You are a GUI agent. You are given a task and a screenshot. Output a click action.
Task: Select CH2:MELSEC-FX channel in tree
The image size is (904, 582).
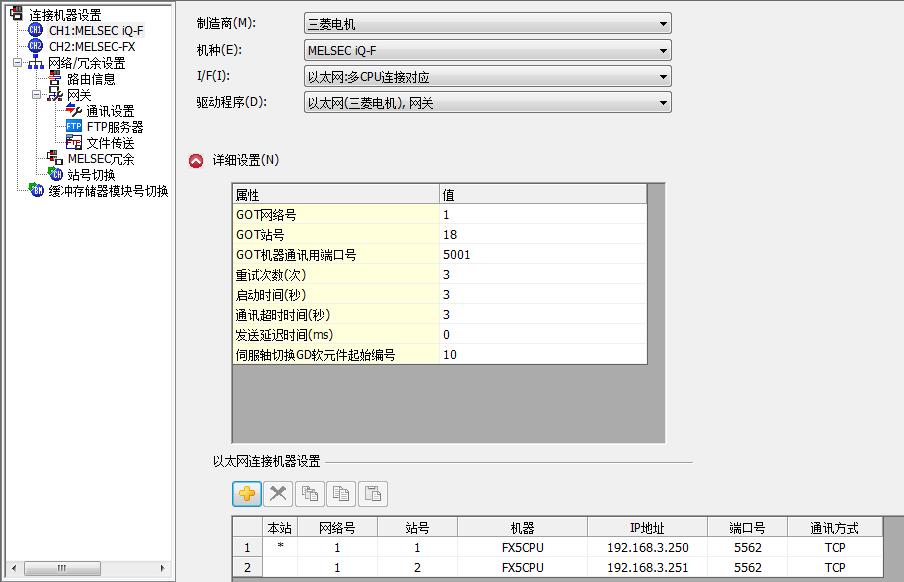point(91,46)
